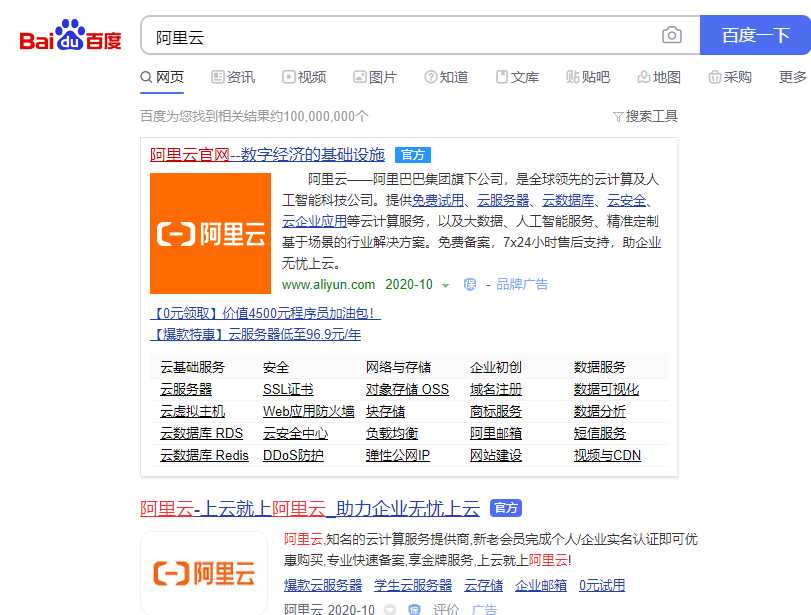Open 云服务器 link under 云基础服务
This screenshot has height=615, width=811.
click(x=186, y=389)
